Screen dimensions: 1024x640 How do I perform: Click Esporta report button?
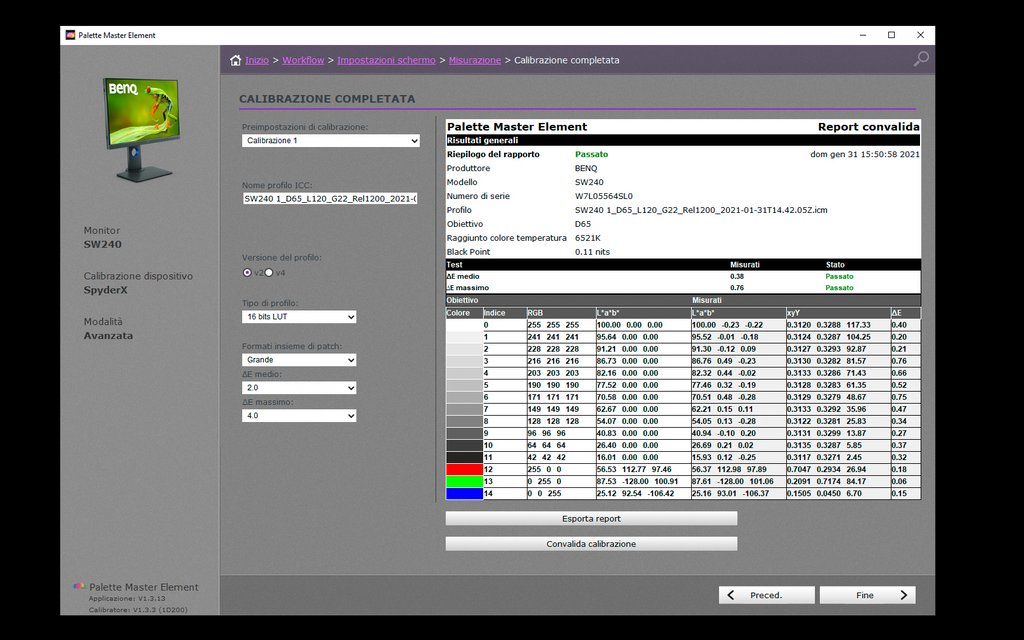click(x=591, y=519)
